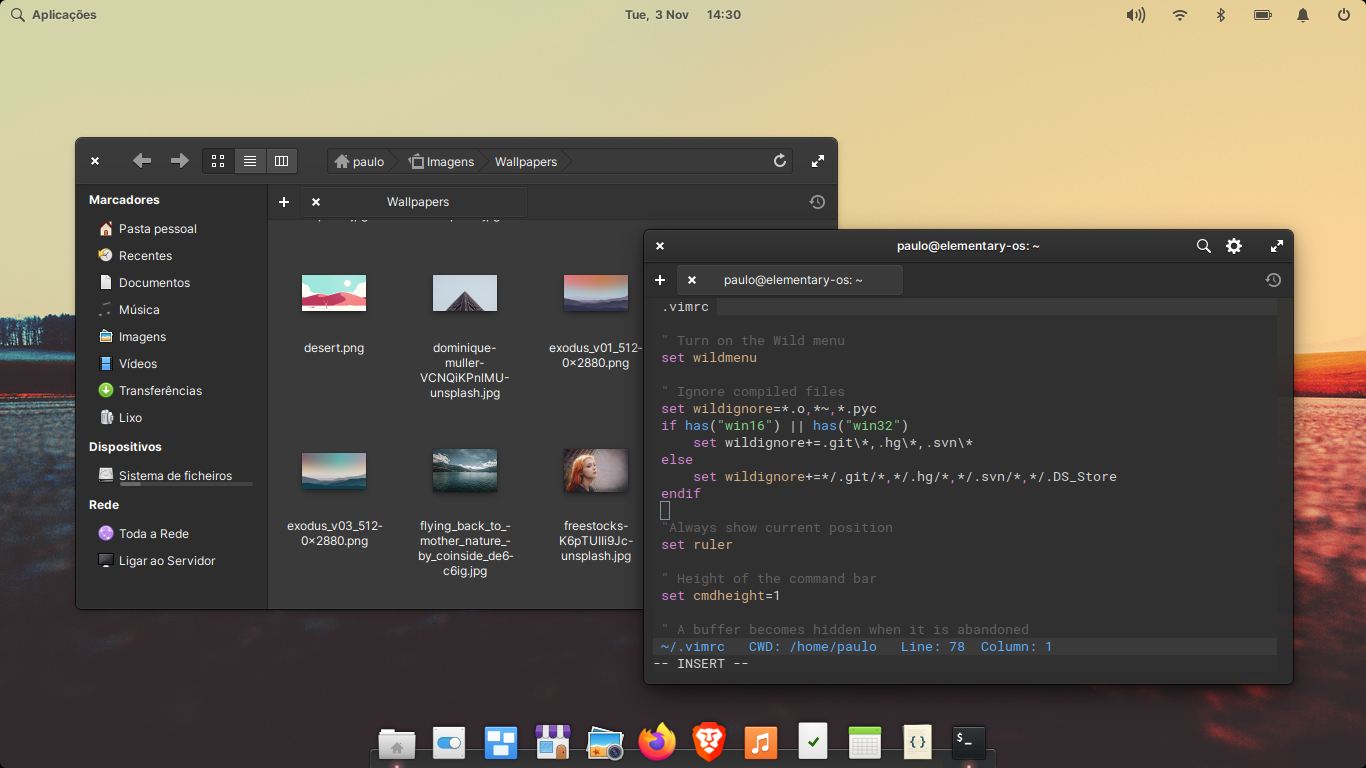
Task: Go to Imagens in the path bar
Action: [441, 161]
